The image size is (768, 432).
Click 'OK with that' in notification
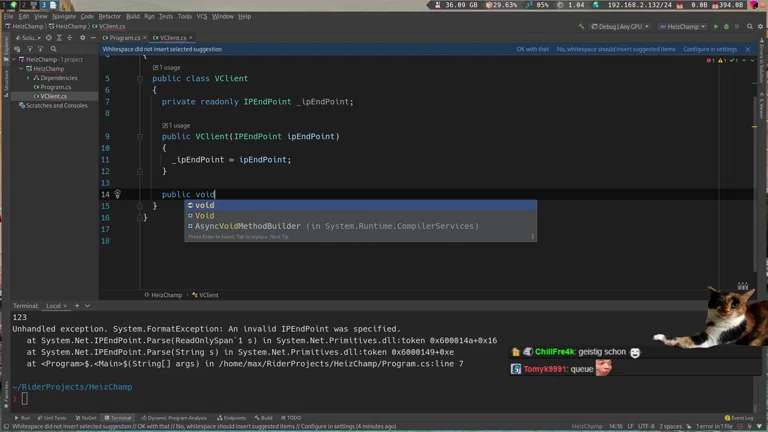tap(532, 49)
